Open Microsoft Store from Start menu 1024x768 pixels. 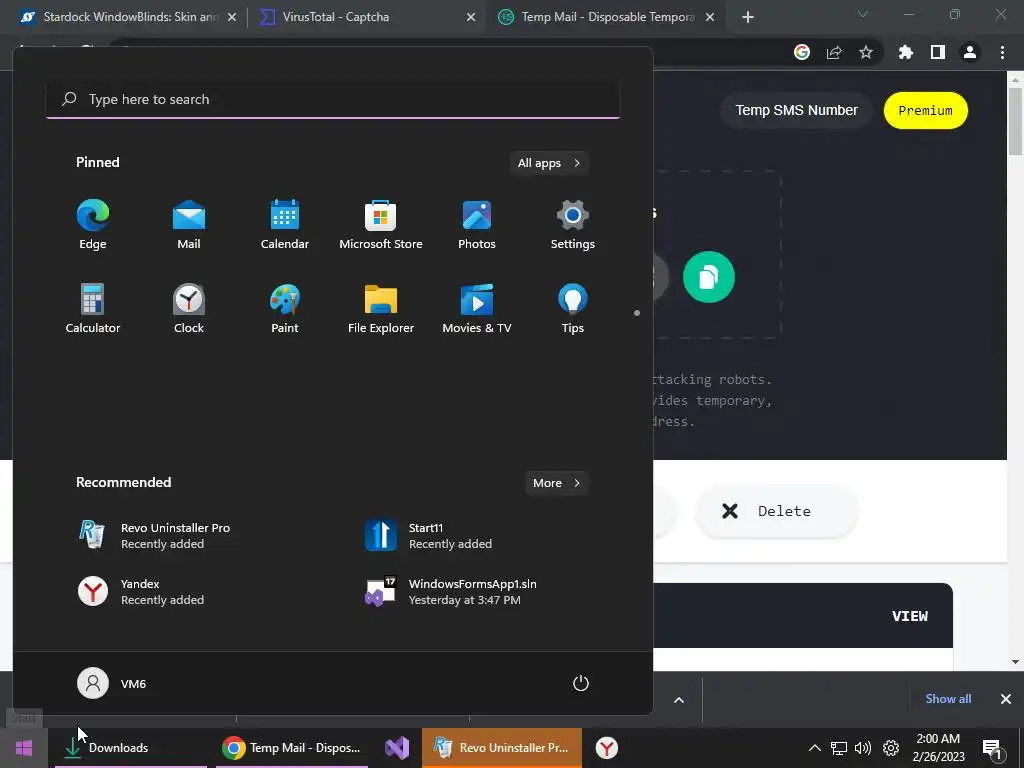(x=381, y=225)
